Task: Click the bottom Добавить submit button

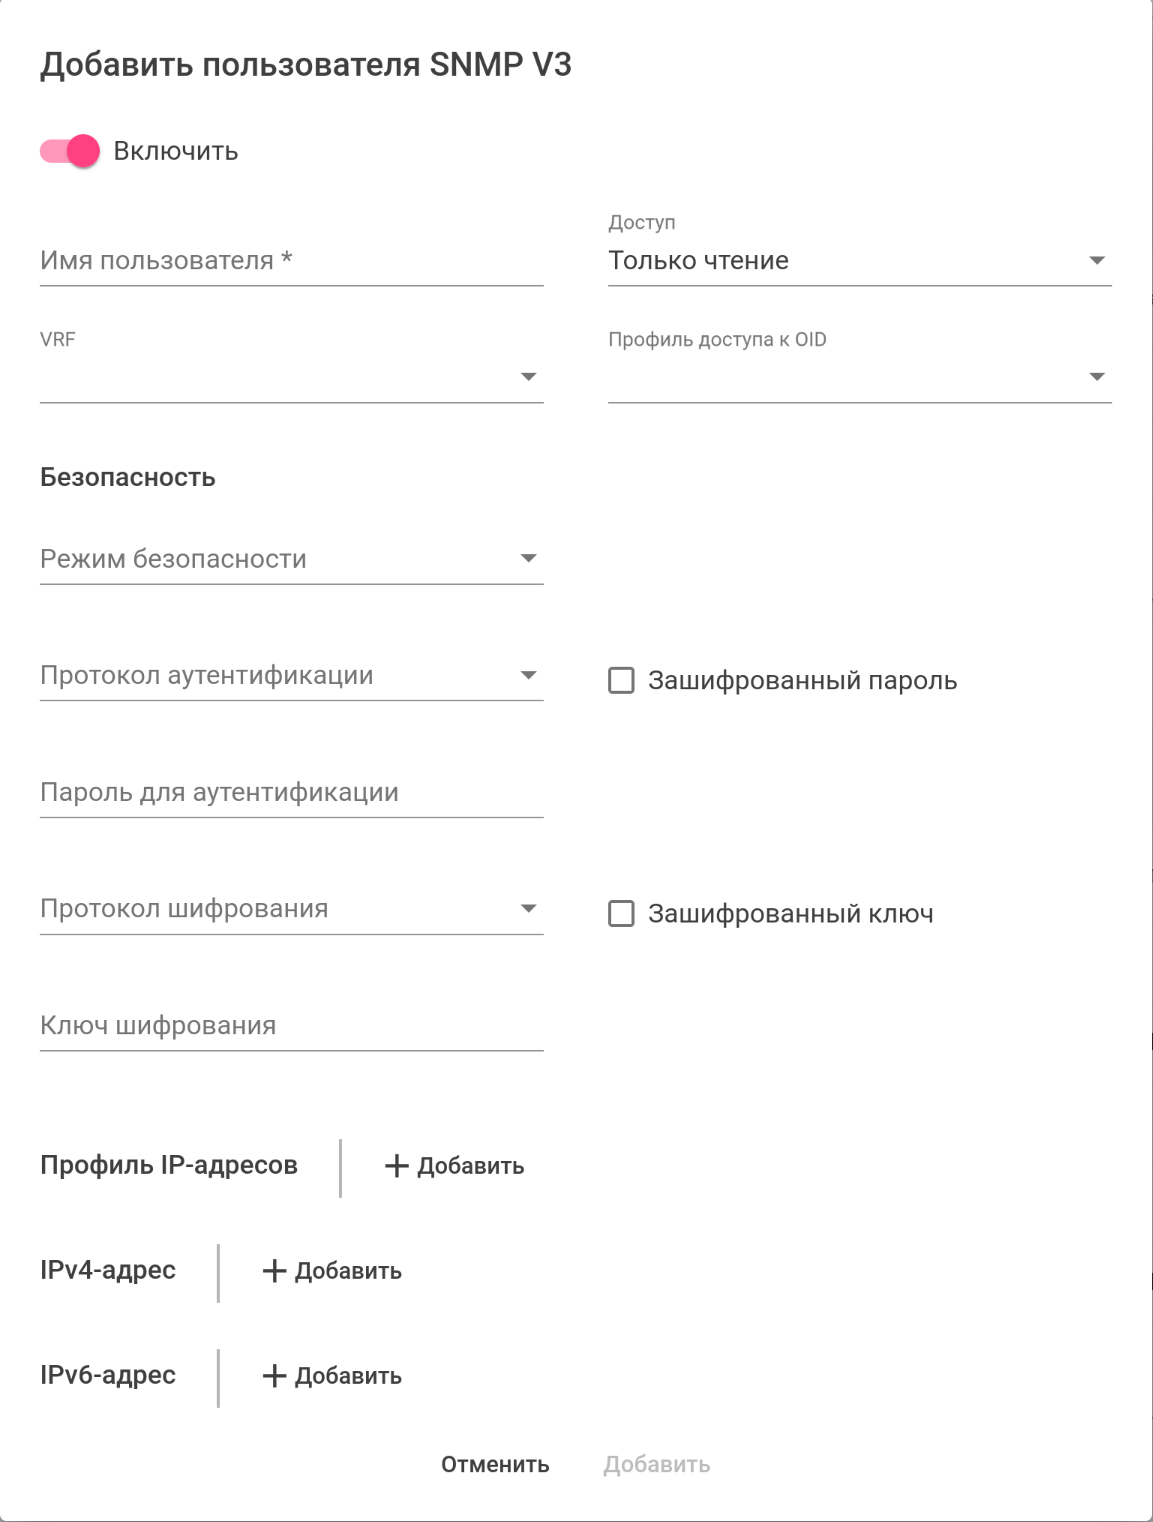Action: (x=656, y=1465)
